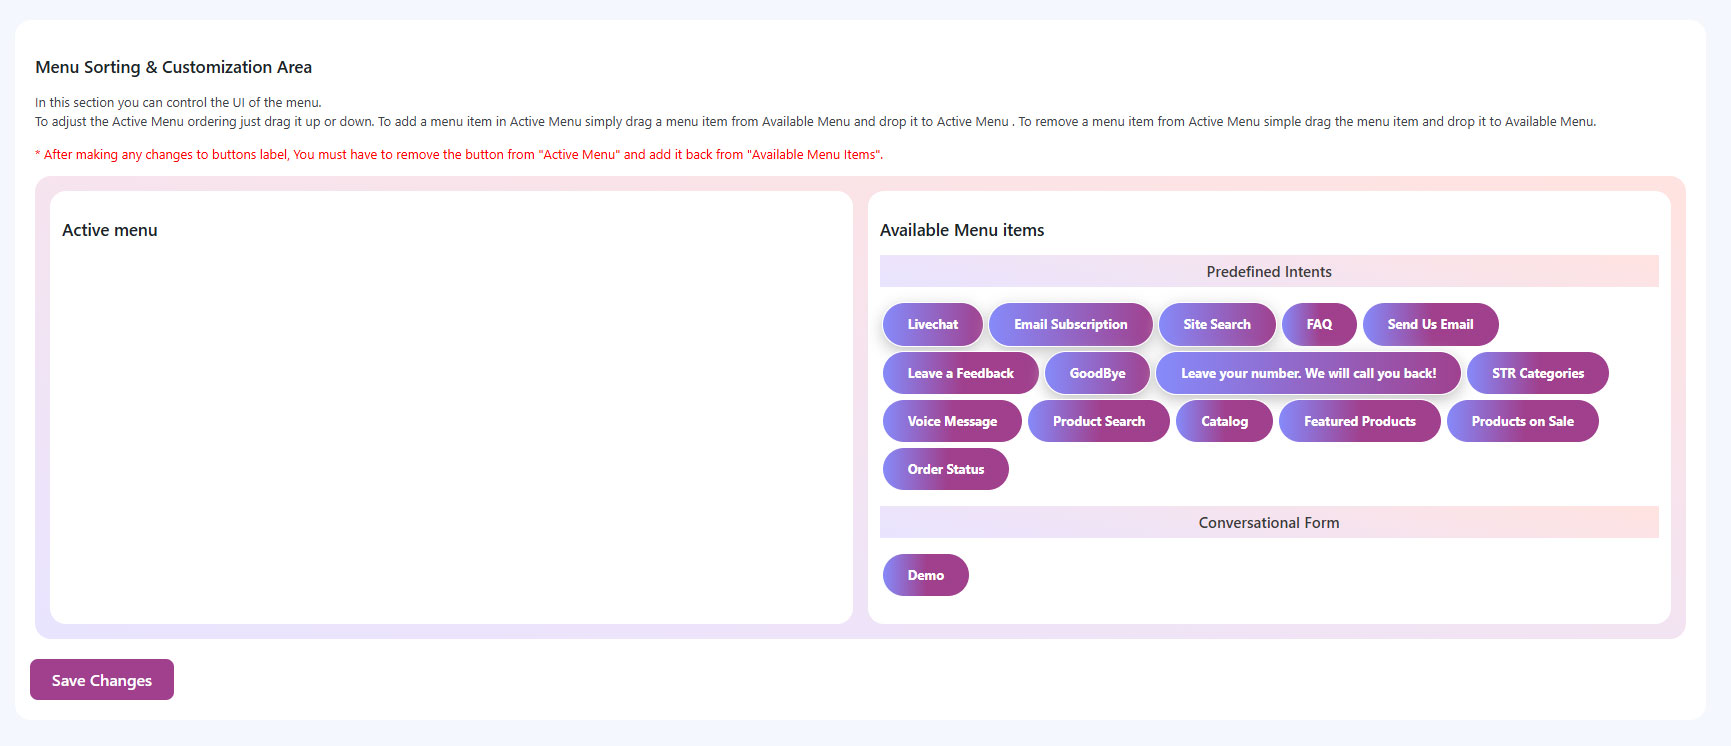Select the Site Search menu item
Image resolution: width=1731 pixels, height=746 pixels.
(1216, 325)
